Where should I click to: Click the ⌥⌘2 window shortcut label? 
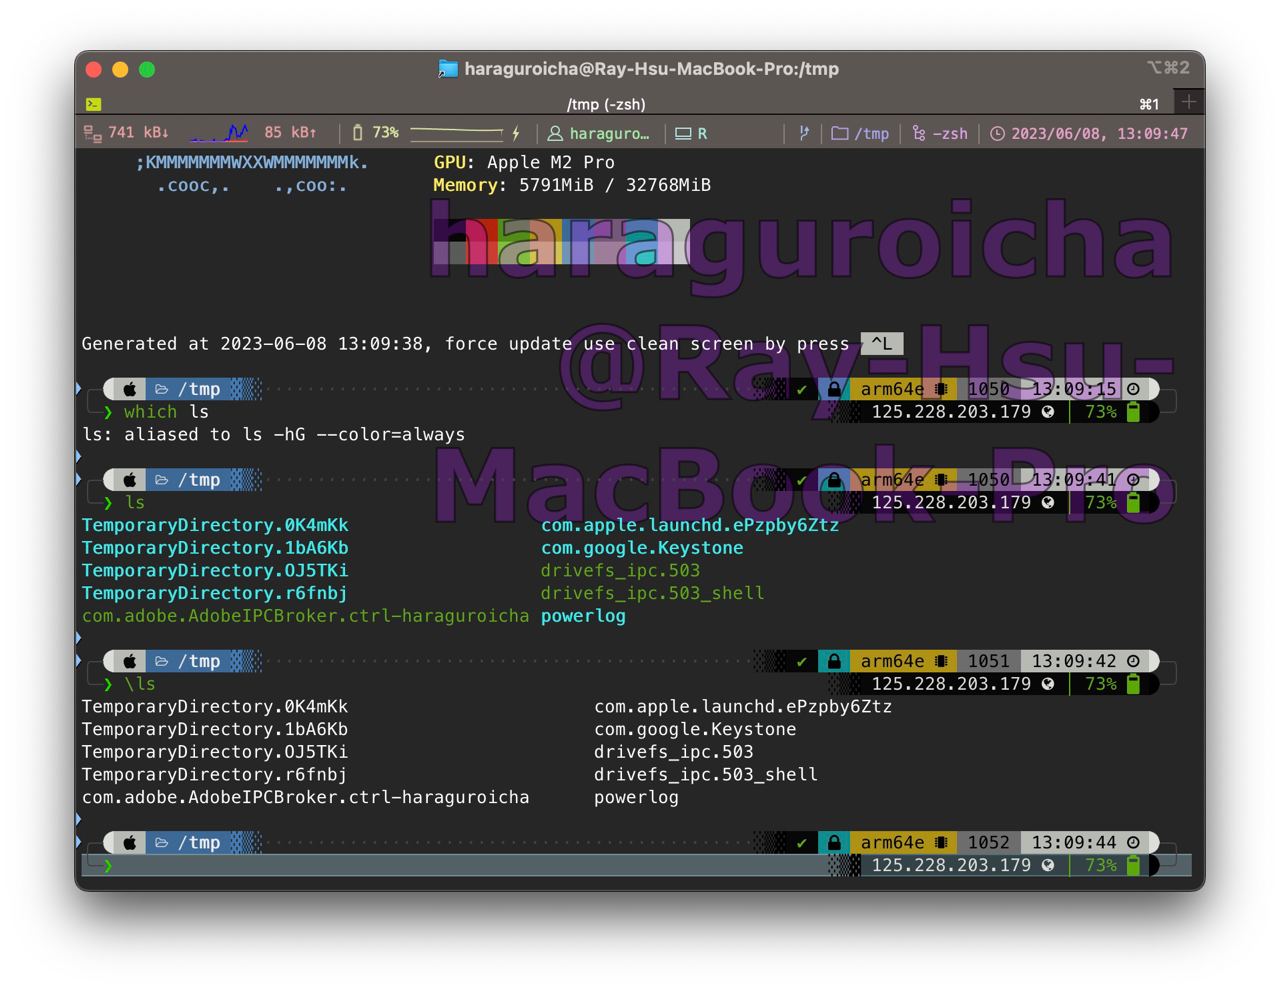(x=1168, y=68)
